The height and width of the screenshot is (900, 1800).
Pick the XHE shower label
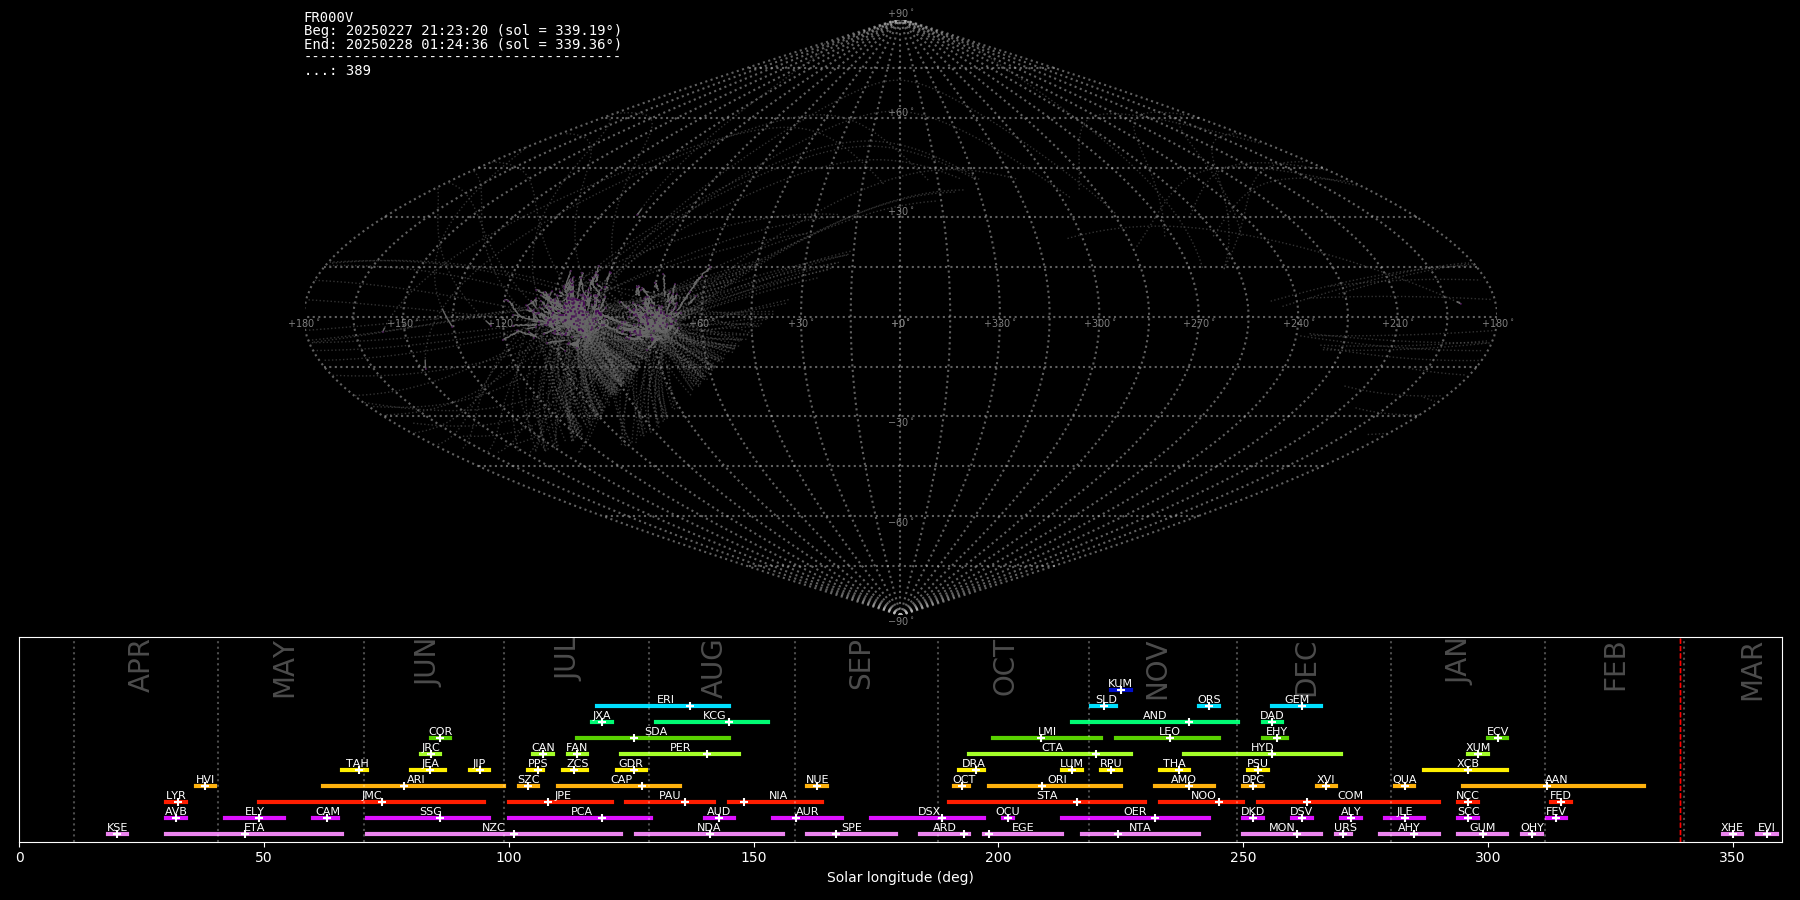coord(1732,828)
